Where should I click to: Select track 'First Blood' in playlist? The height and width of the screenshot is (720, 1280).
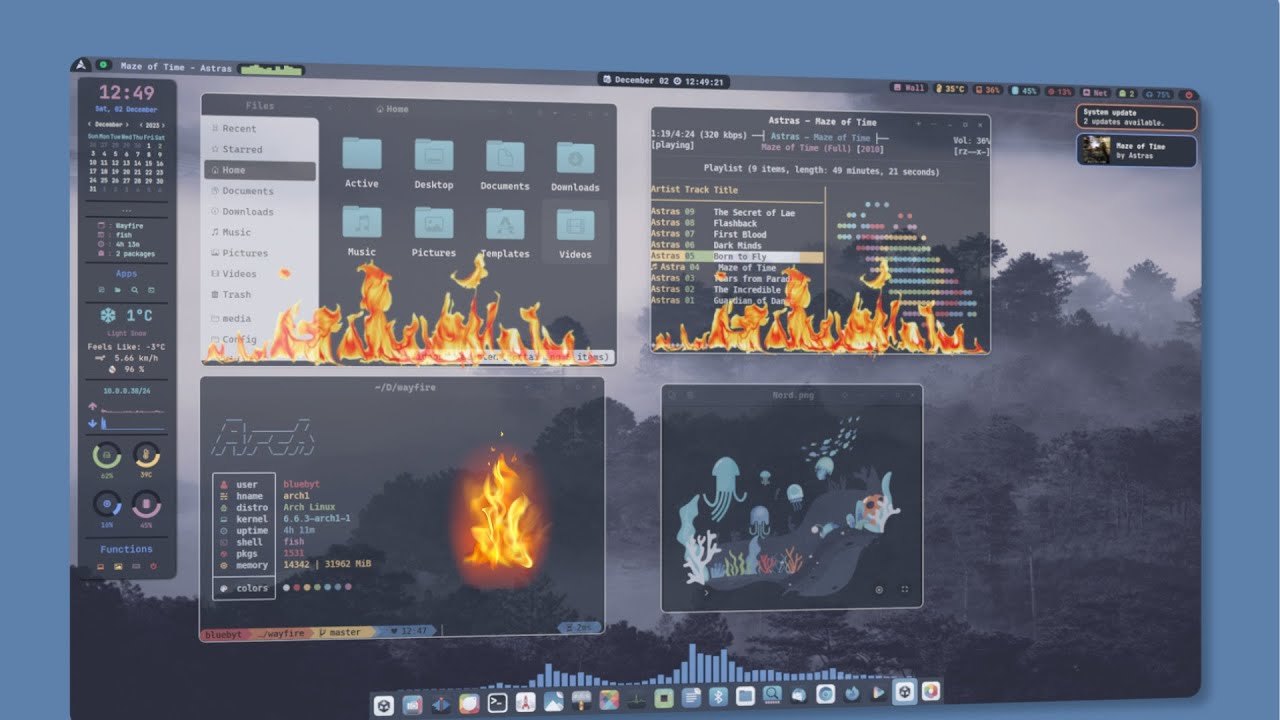[737, 234]
